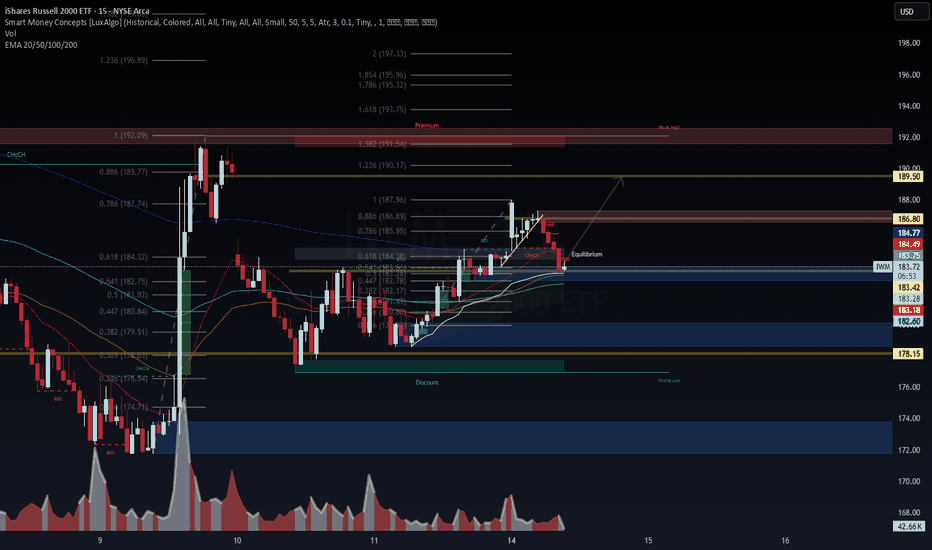Image resolution: width=932 pixels, height=550 pixels.
Task: Click the 194.00 price axis tick
Action: (x=909, y=106)
